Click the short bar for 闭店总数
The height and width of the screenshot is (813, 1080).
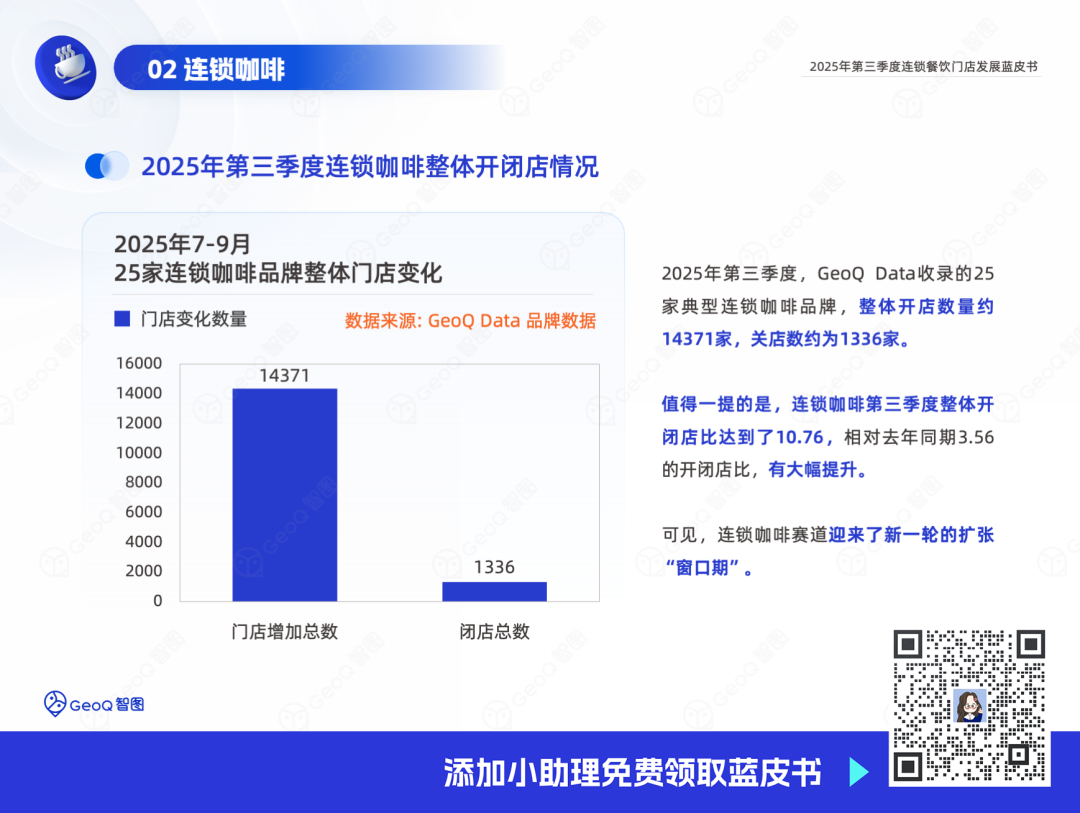[x=495, y=592]
